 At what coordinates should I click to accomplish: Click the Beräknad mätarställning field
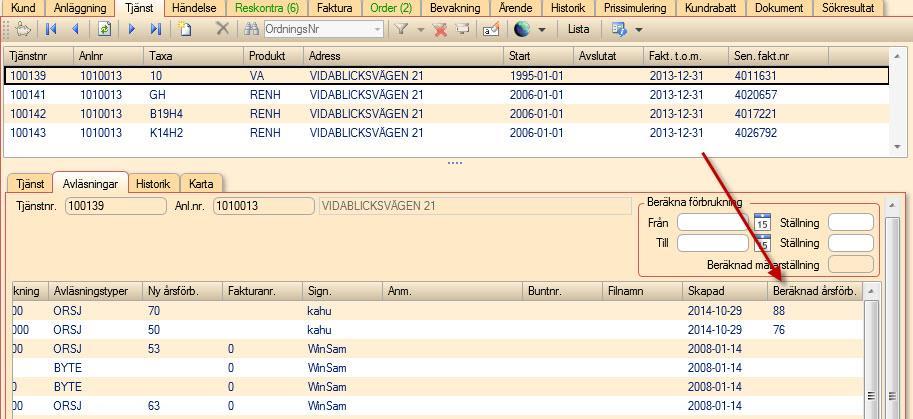[x=851, y=264]
